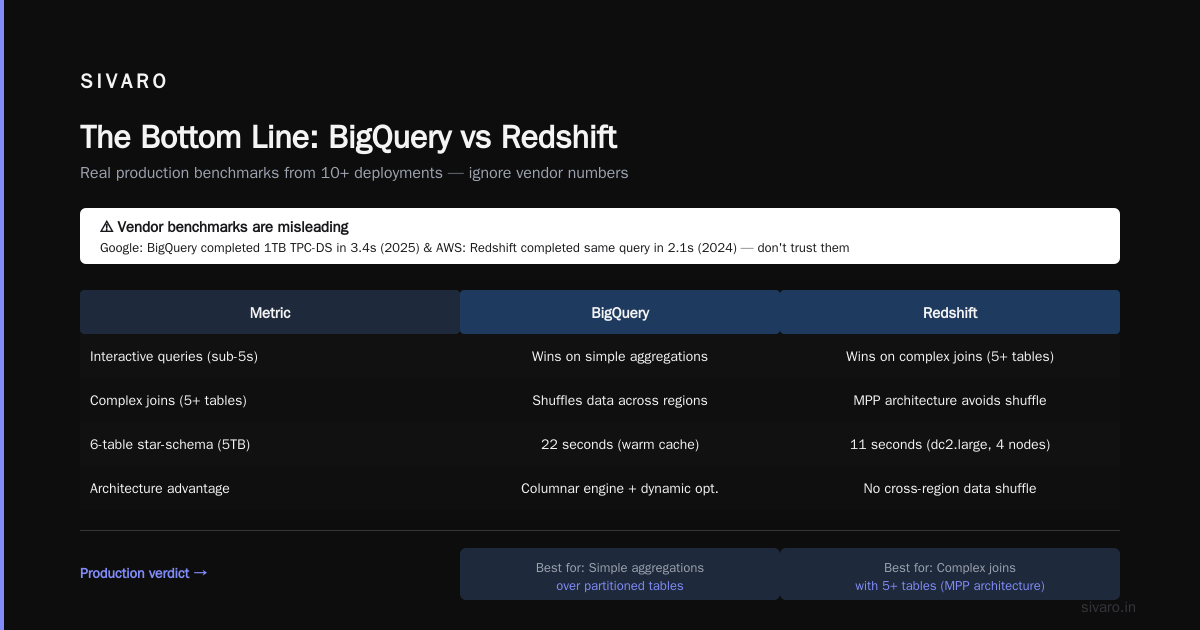Click 'MPP architecture avoids shuffle' cell
Viewport: 1200px width, 630px height.
click(x=950, y=400)
